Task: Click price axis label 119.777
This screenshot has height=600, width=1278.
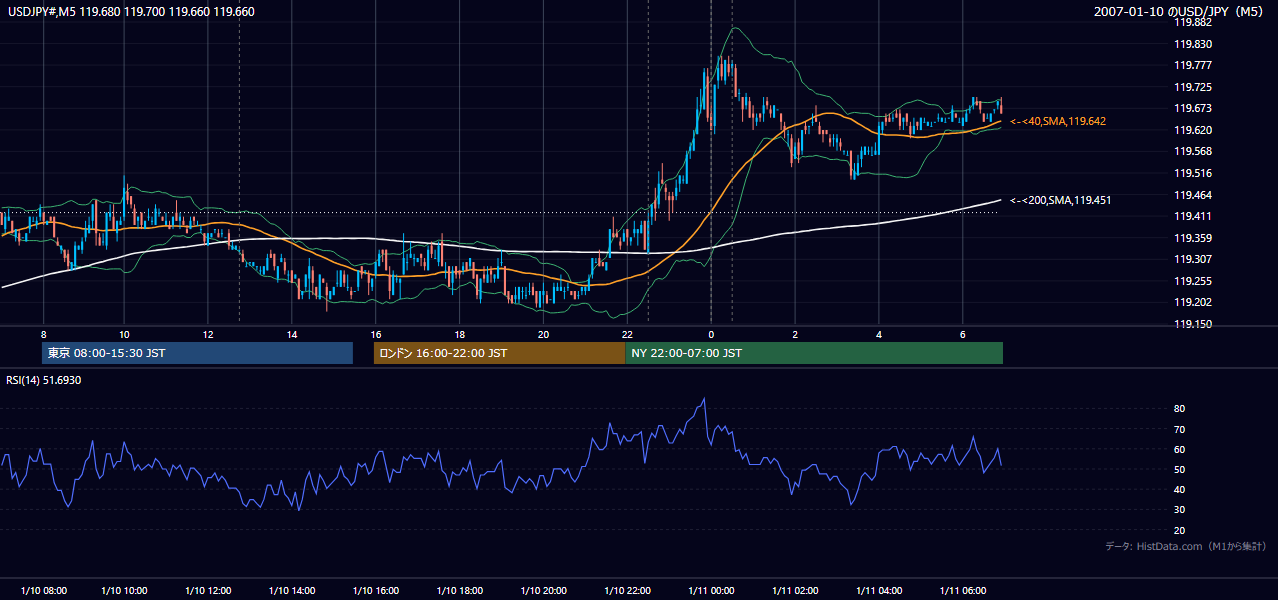Action: pyautogui.click(x=1193, y=65)
